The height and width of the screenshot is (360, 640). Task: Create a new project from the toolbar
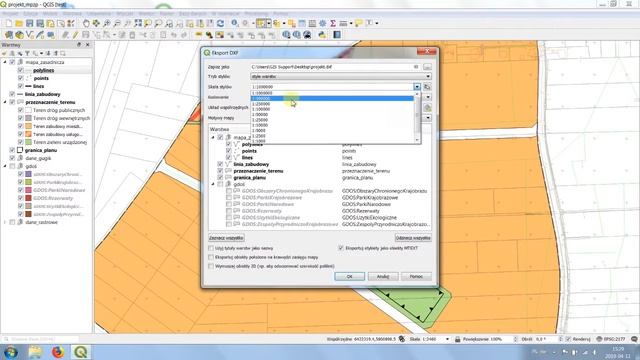click(x=9, y=24)
